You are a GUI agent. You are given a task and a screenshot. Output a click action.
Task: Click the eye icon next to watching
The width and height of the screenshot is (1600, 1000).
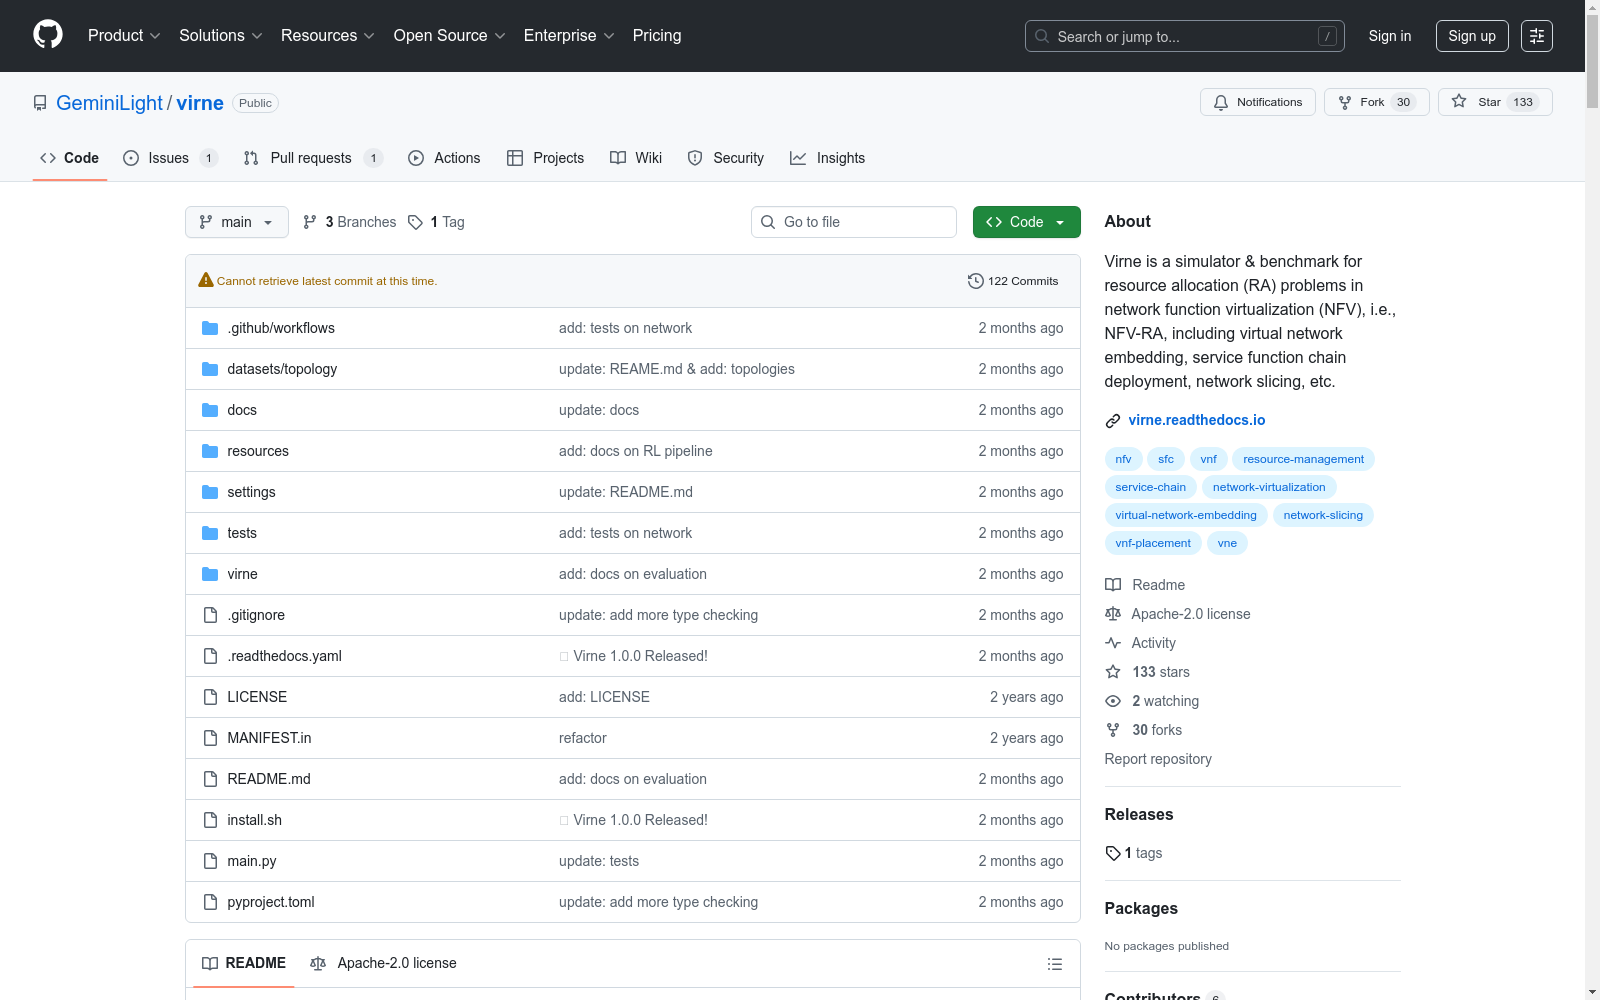point(1113,701)
